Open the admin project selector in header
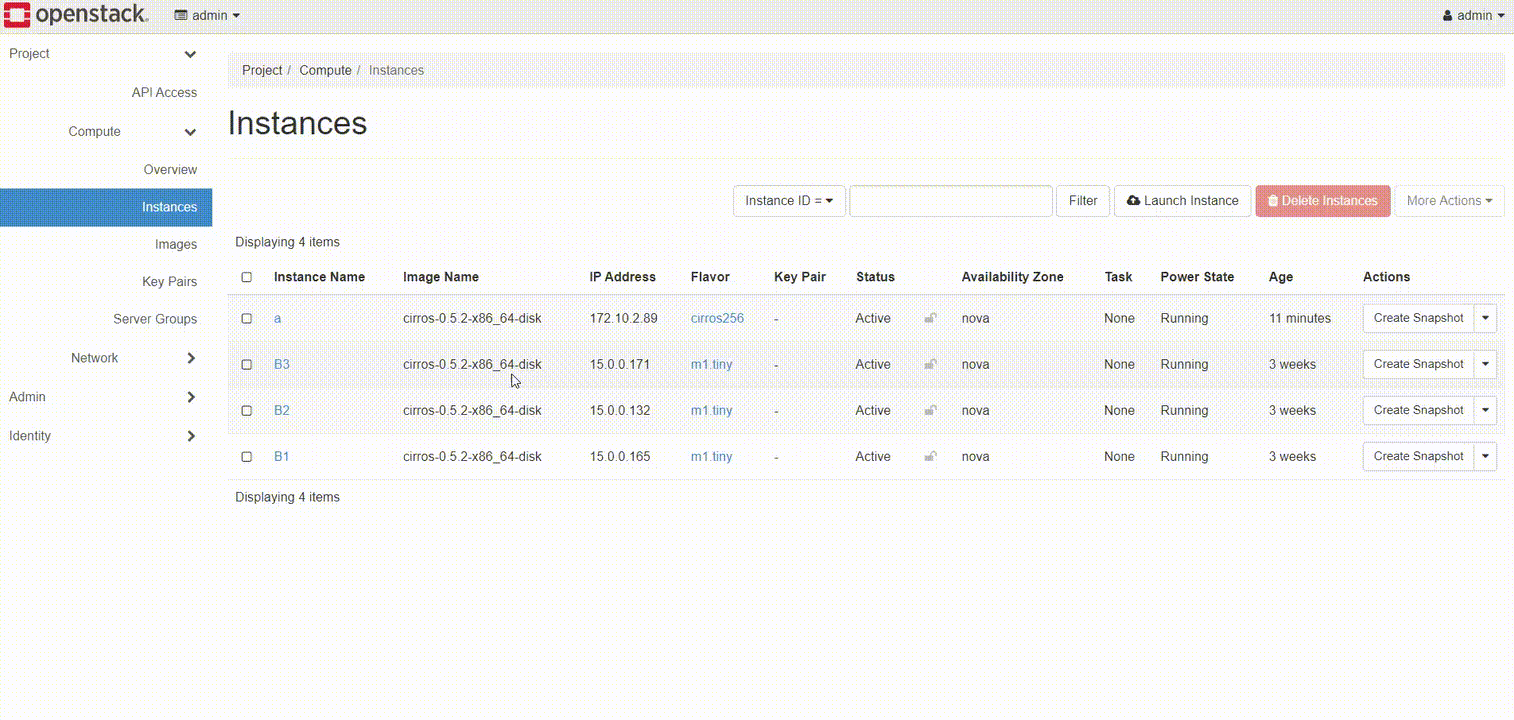This screenshot has height=720, width=1514. coord(207,16)
